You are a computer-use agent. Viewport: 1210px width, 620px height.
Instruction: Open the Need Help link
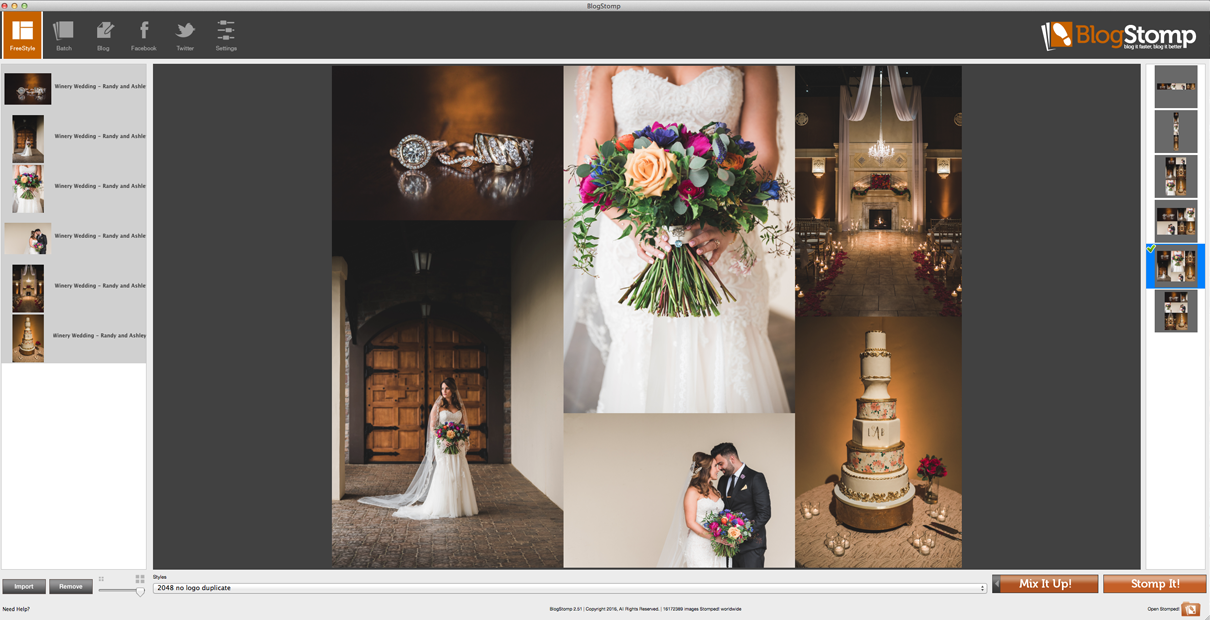[x=14, y=608]
